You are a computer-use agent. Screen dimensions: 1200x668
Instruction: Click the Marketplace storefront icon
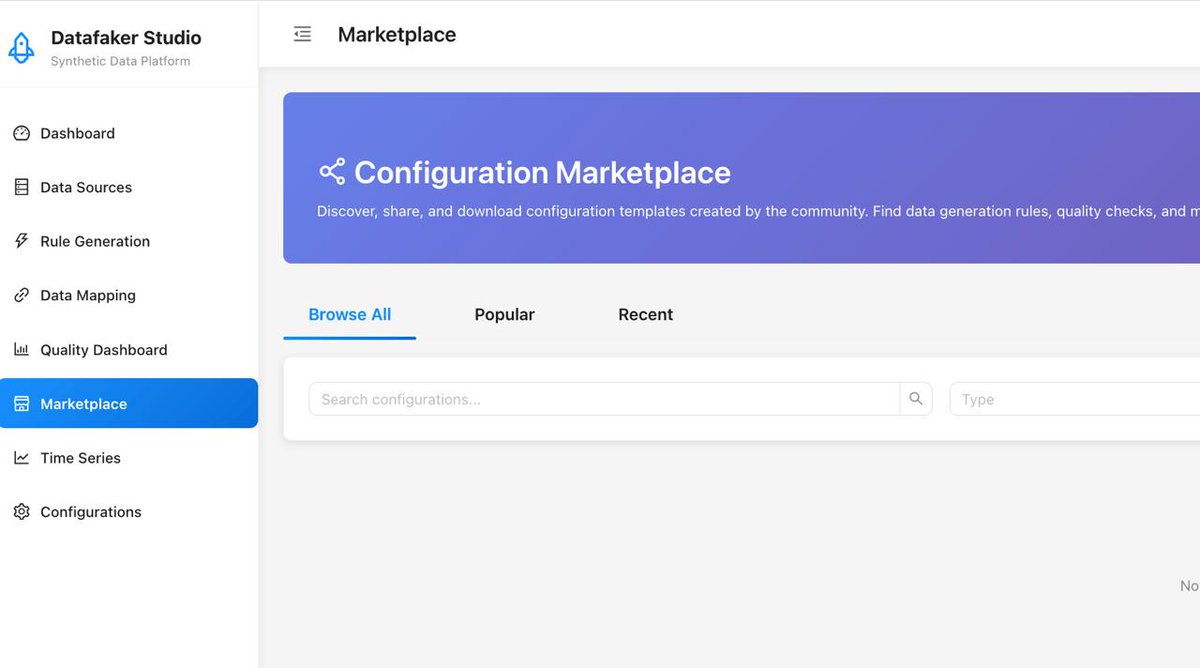[21, 403]
